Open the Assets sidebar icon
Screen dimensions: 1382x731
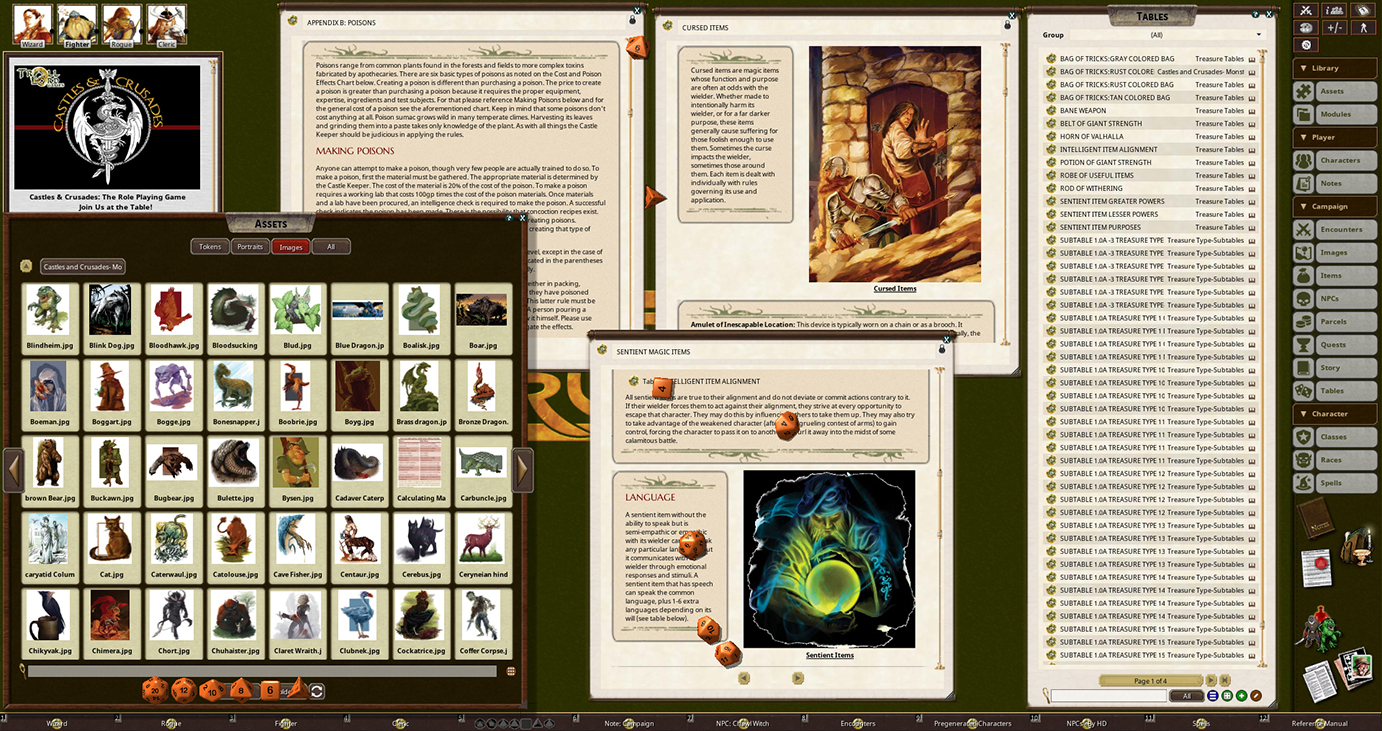(x=1303, y=91)
